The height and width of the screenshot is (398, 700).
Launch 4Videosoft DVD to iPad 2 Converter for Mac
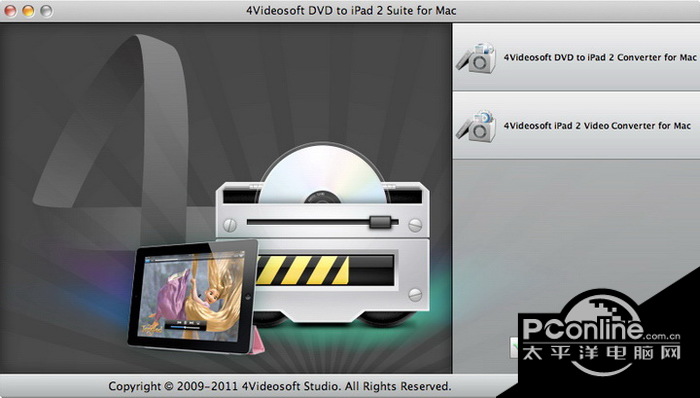pyautogui.click(x=576, y=58)
